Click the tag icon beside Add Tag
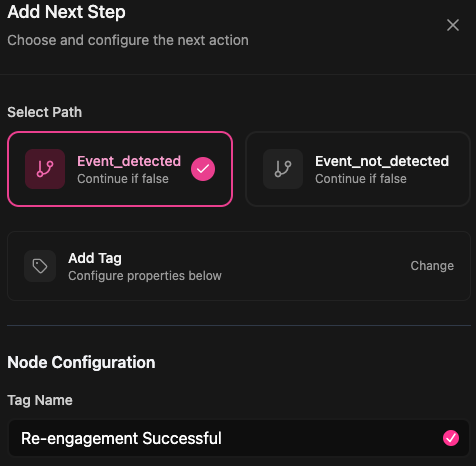 [40, 266]
